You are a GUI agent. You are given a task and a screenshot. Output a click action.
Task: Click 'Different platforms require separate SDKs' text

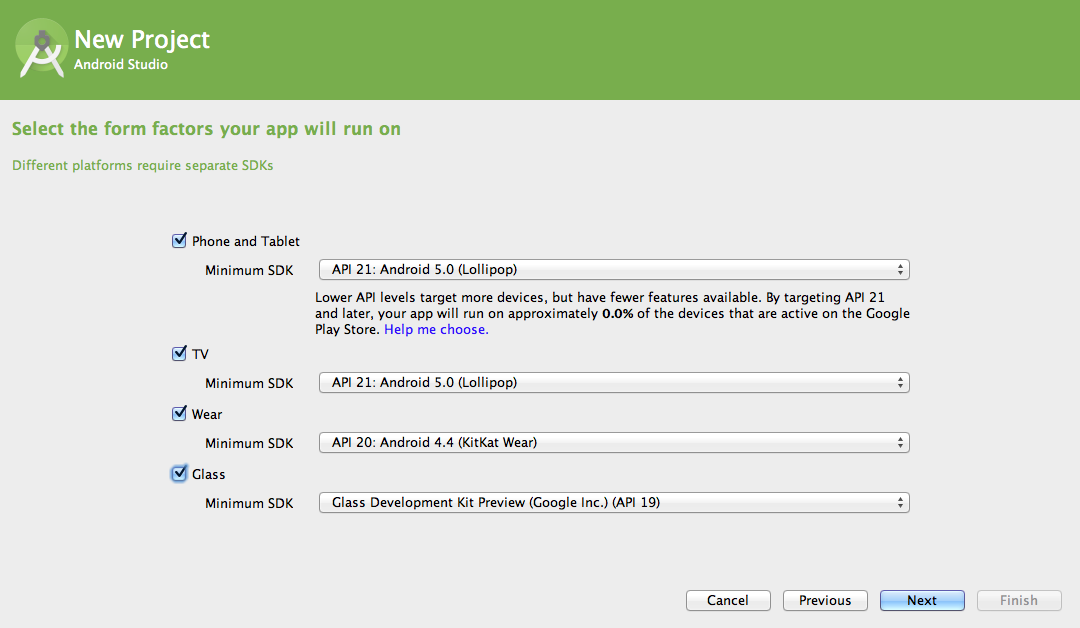pyautogui.click(x=142, y=165)
